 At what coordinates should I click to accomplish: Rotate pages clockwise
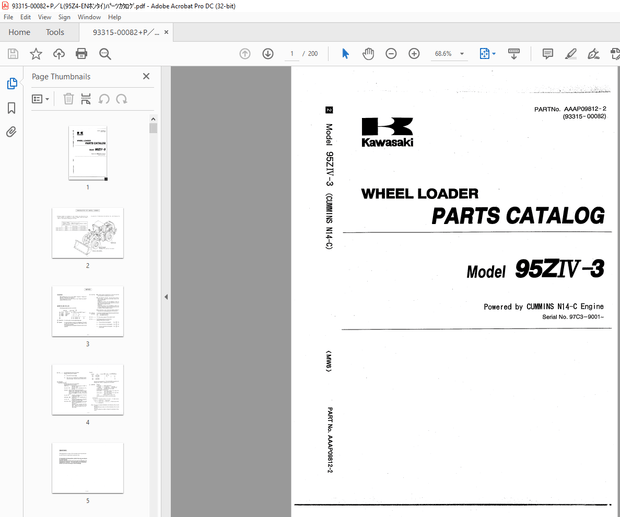(121, 99)
